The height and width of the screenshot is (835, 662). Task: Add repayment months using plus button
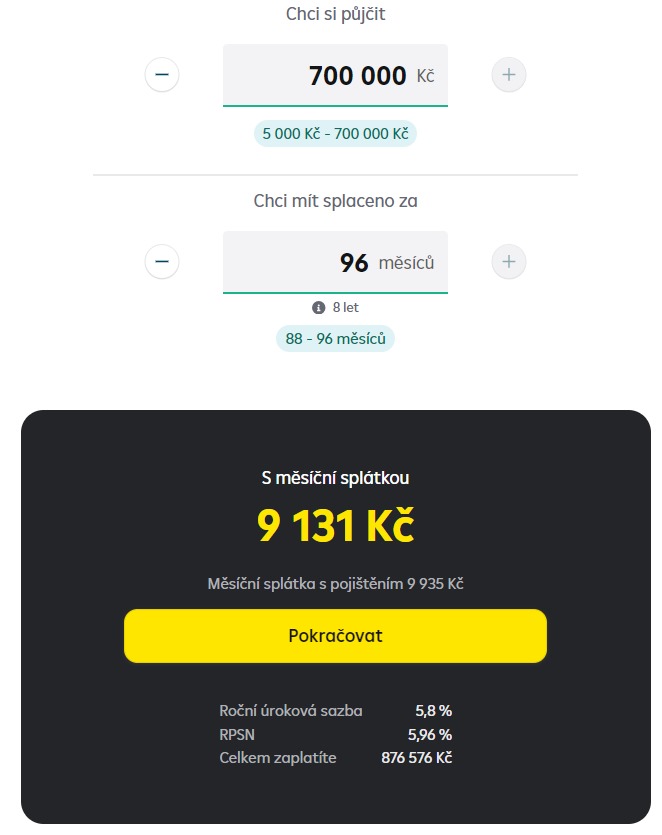click(509, 262)
